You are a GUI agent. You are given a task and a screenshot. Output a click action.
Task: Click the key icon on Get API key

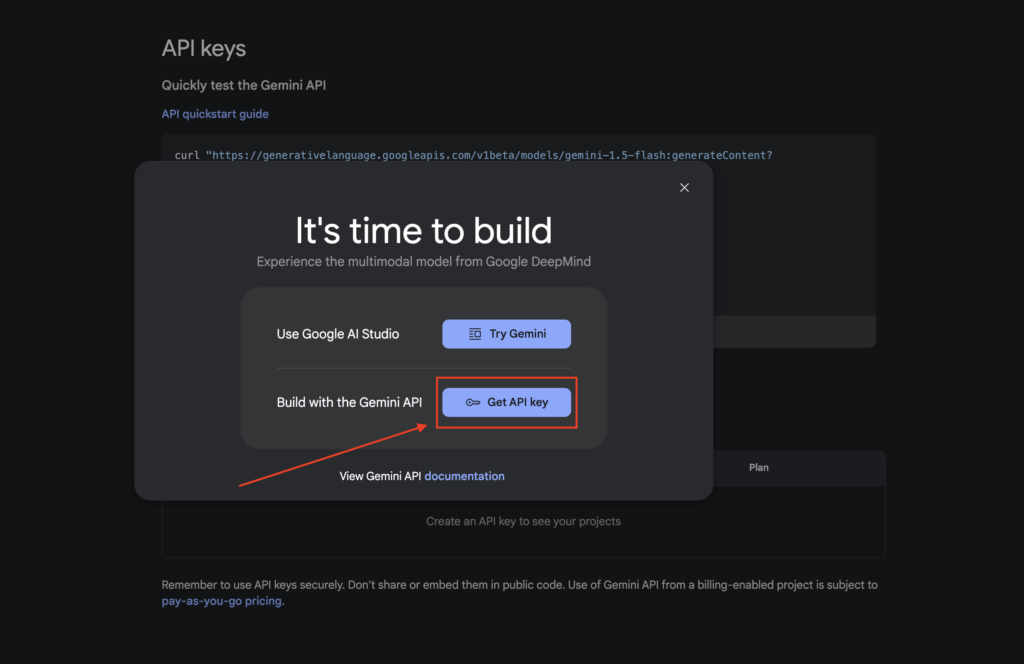pyautogui.click(x=473, y=402)
